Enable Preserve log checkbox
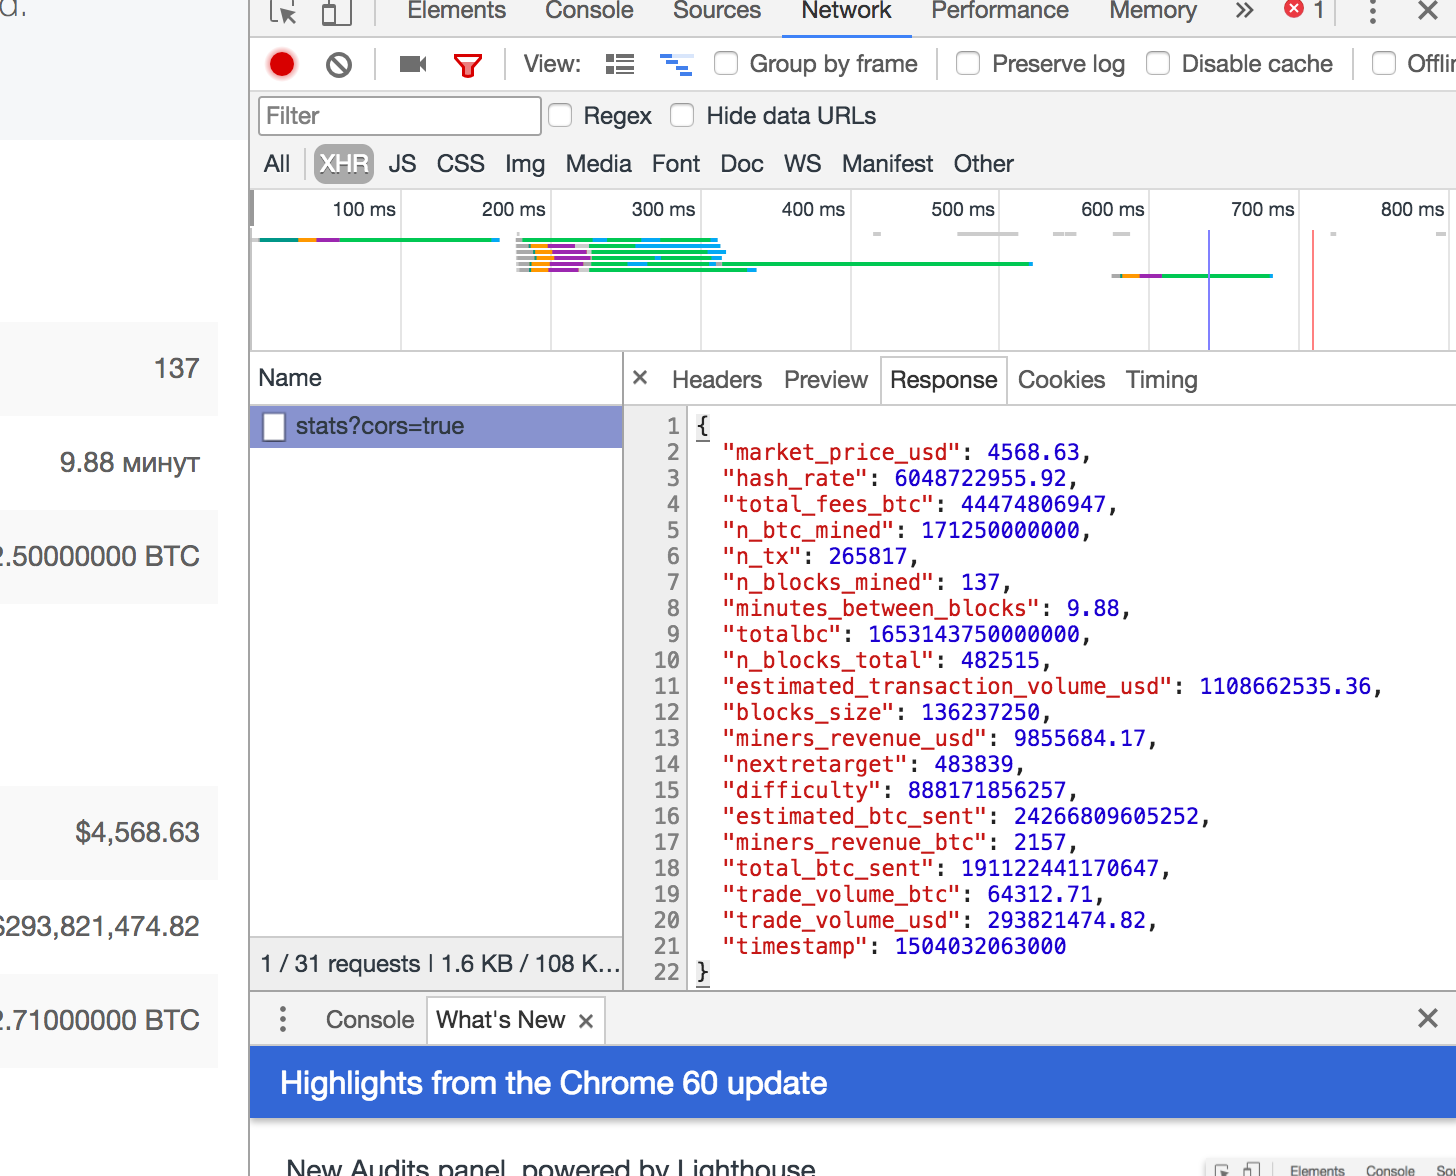The height and width of the screenshot is (1176, 1456). click(968, 64)
